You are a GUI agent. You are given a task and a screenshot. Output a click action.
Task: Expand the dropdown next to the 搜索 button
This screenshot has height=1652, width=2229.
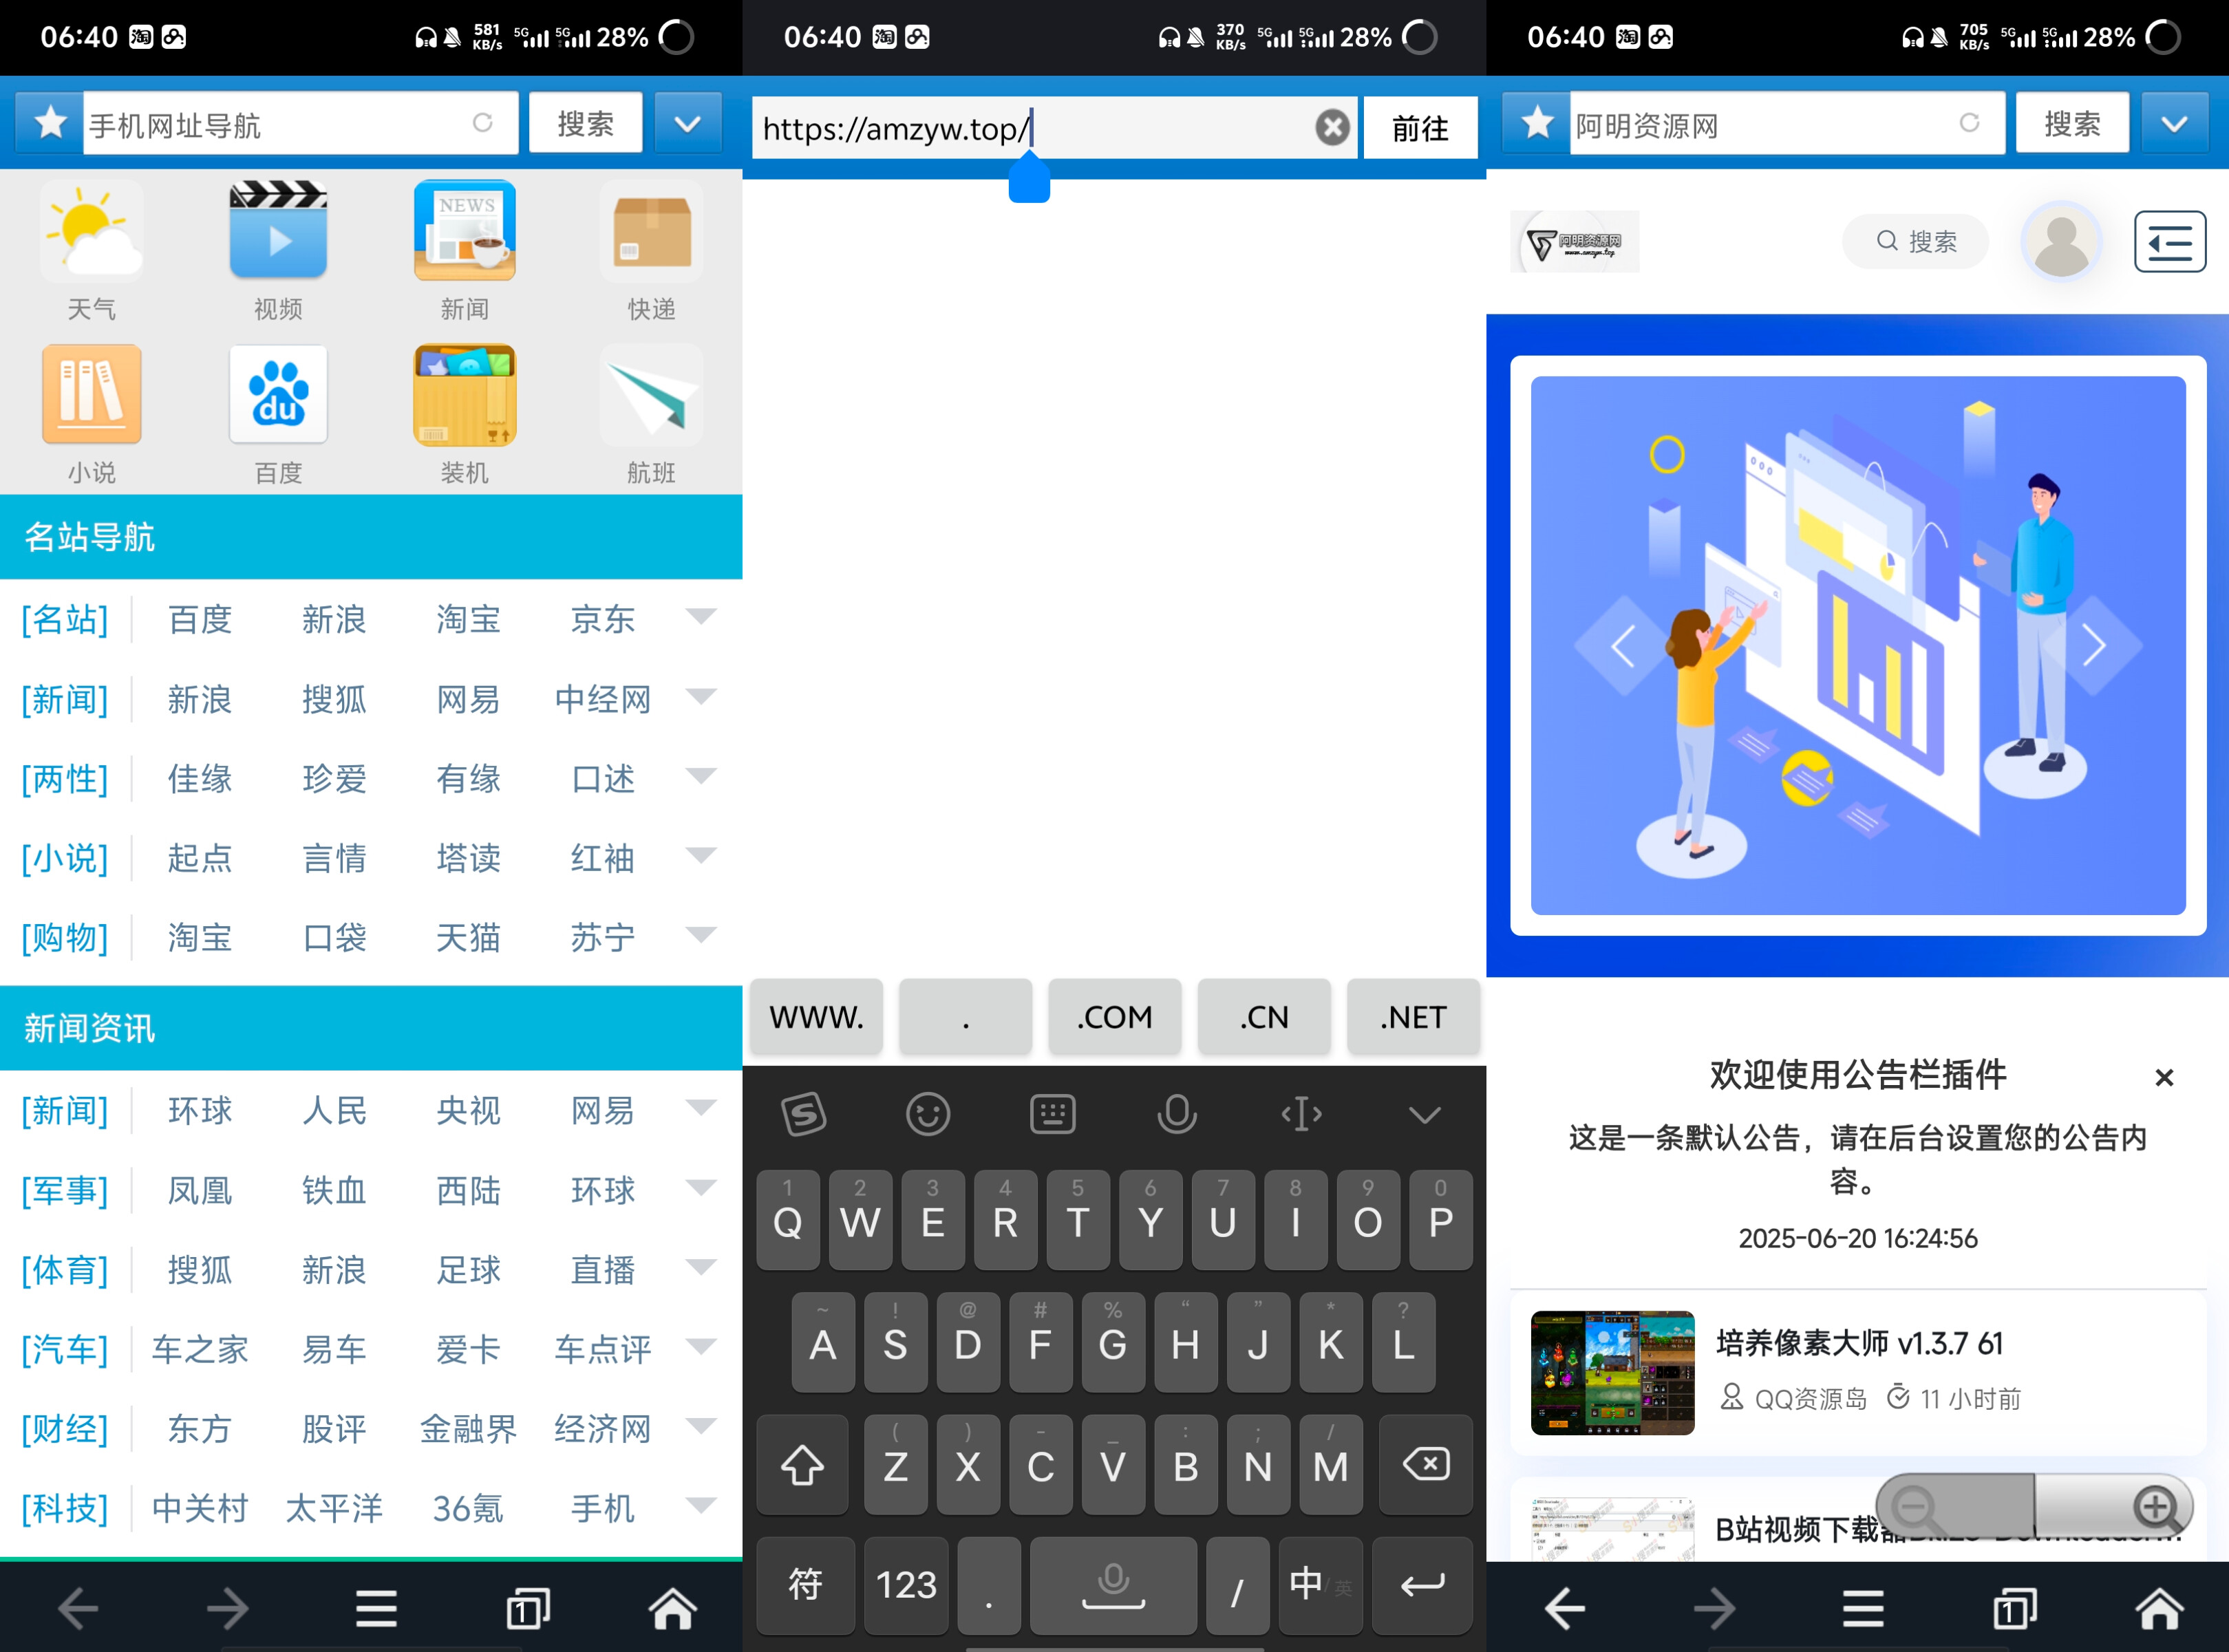coord(688,122)
